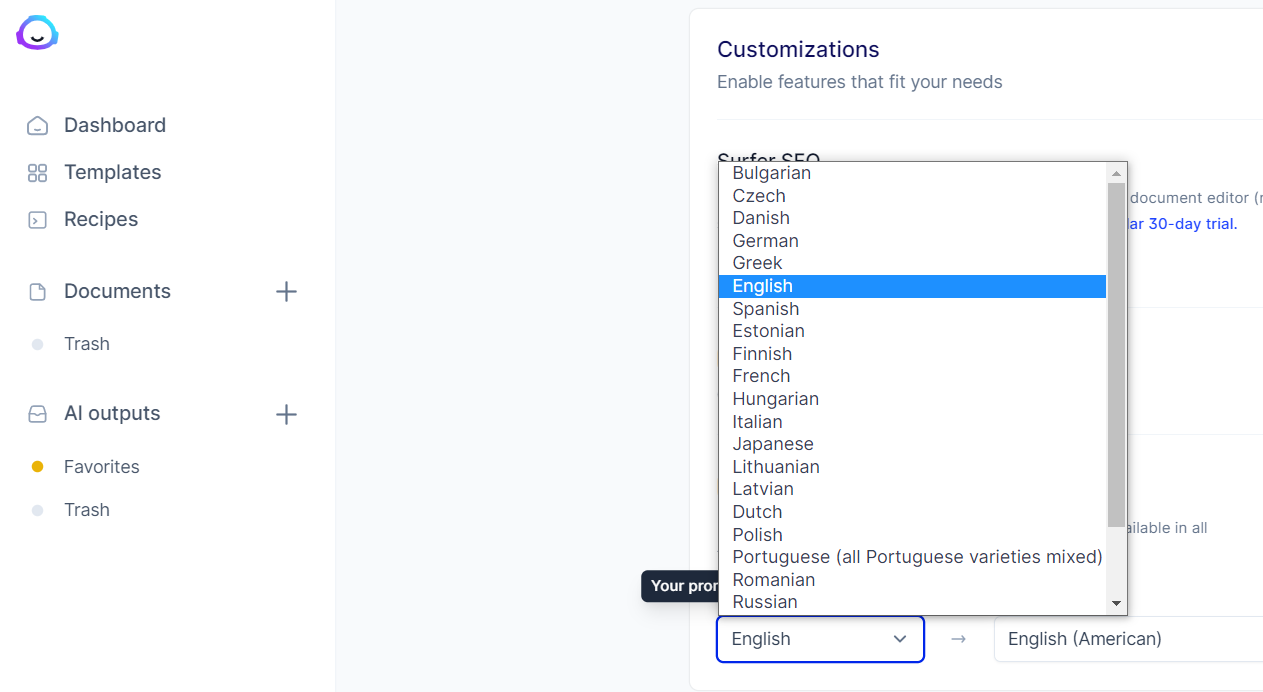Open Dashboard via its home icon
Viewport: 1263px width, 692px height.
tap(37, 126)
